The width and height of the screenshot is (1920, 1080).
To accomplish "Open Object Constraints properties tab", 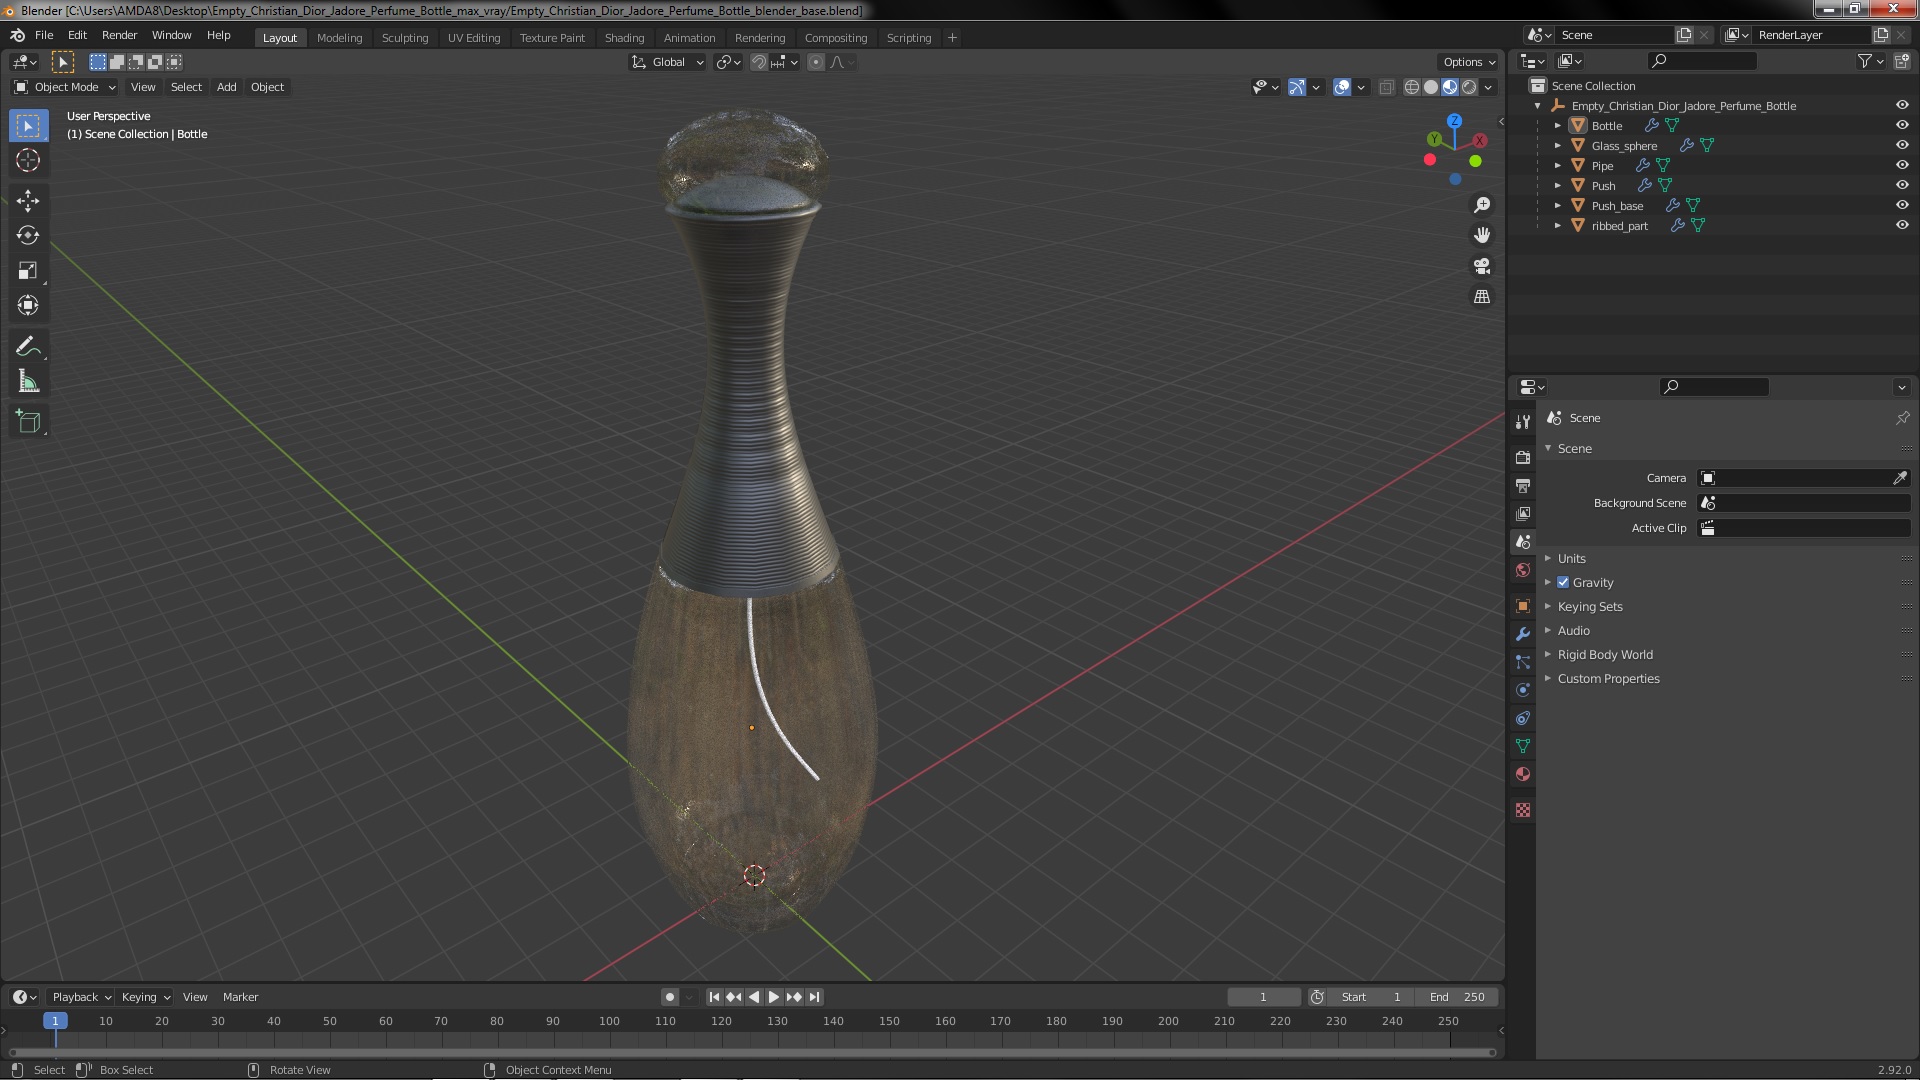I will (1522, 718).
